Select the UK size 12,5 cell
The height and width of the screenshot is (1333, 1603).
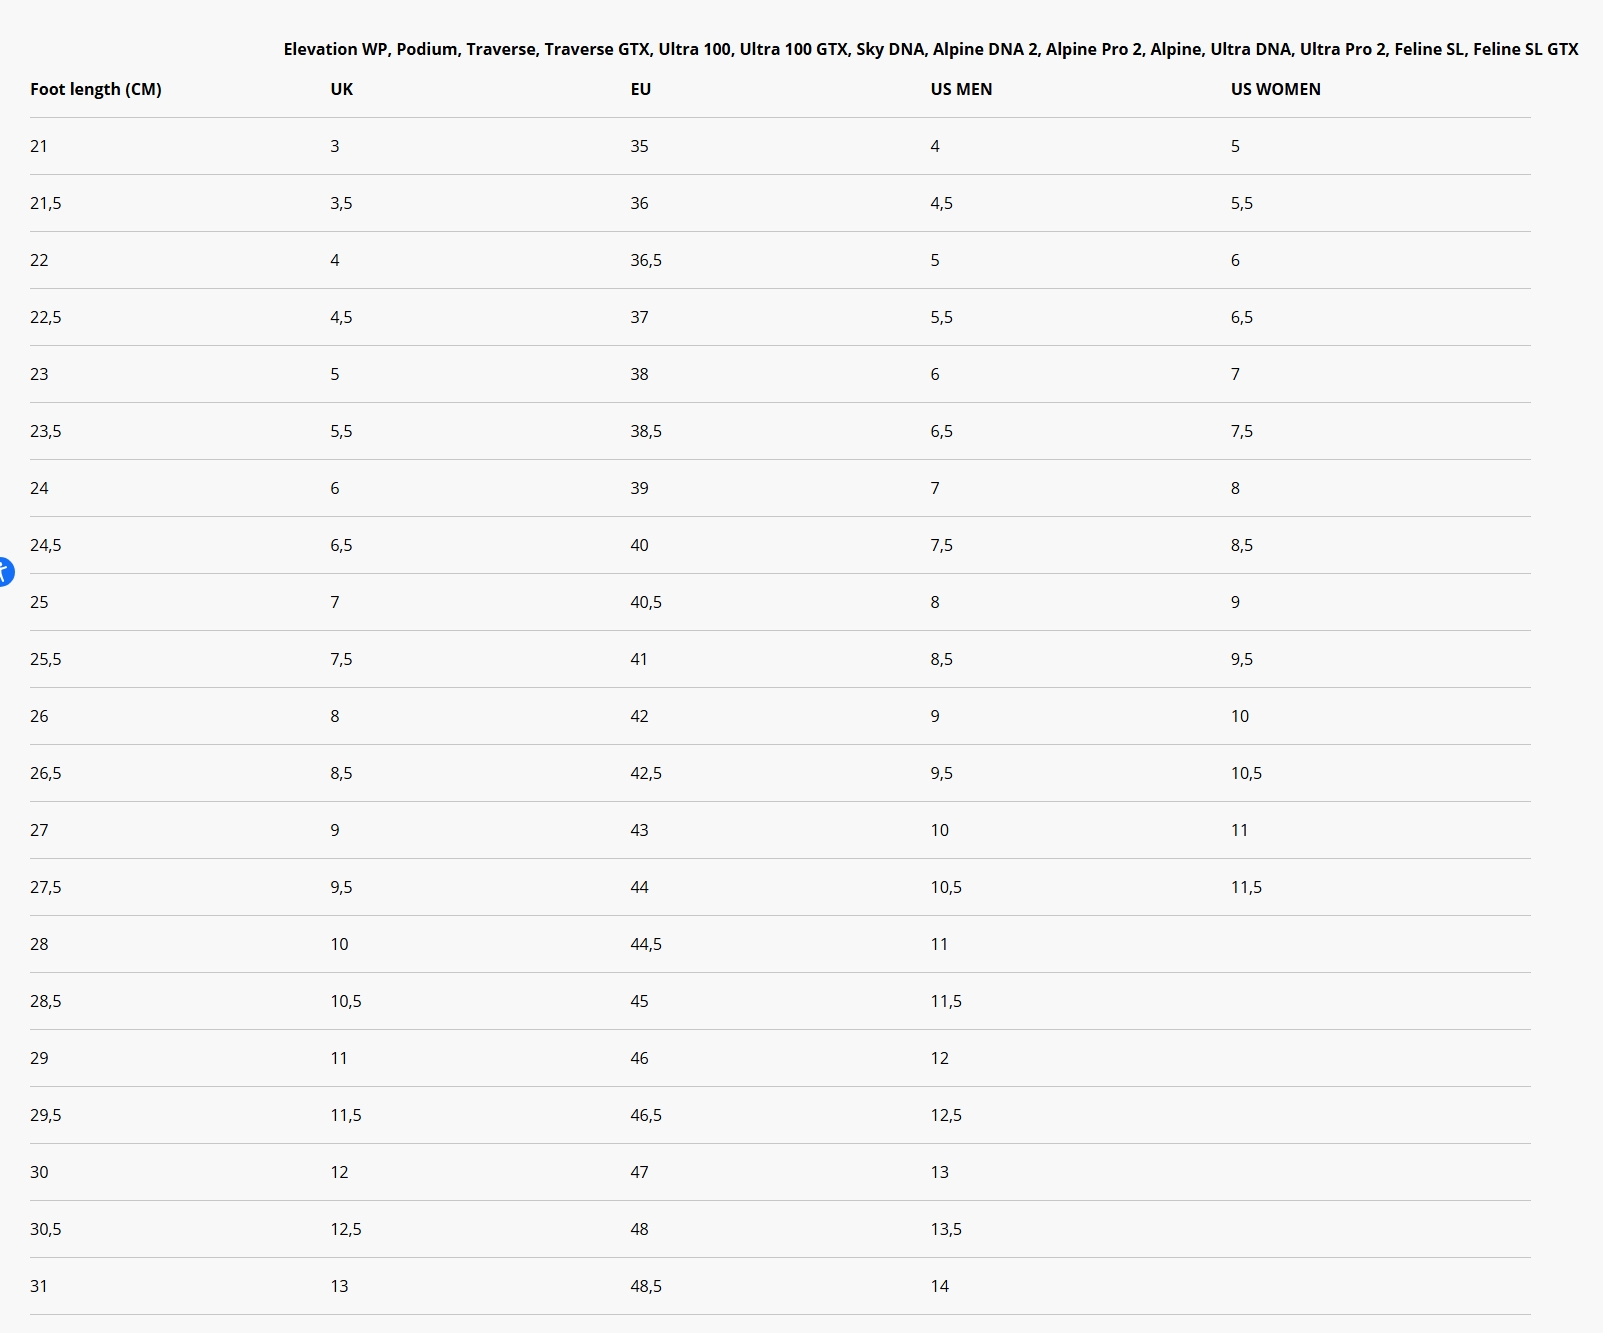point(346,1229)
